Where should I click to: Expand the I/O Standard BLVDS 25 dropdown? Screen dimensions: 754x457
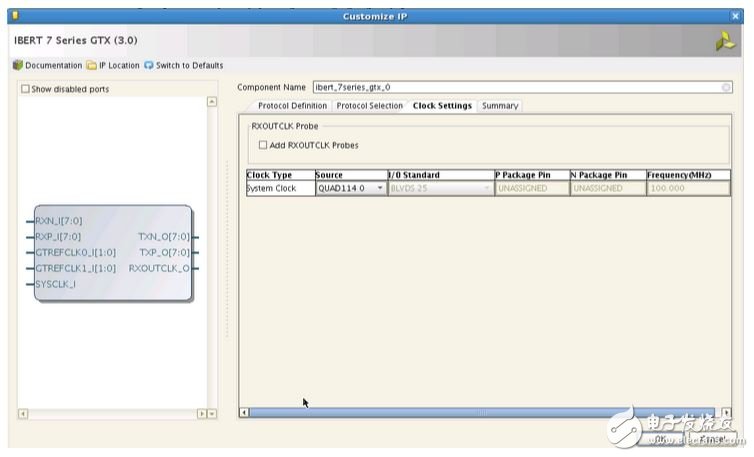click(x=487, y=188)
